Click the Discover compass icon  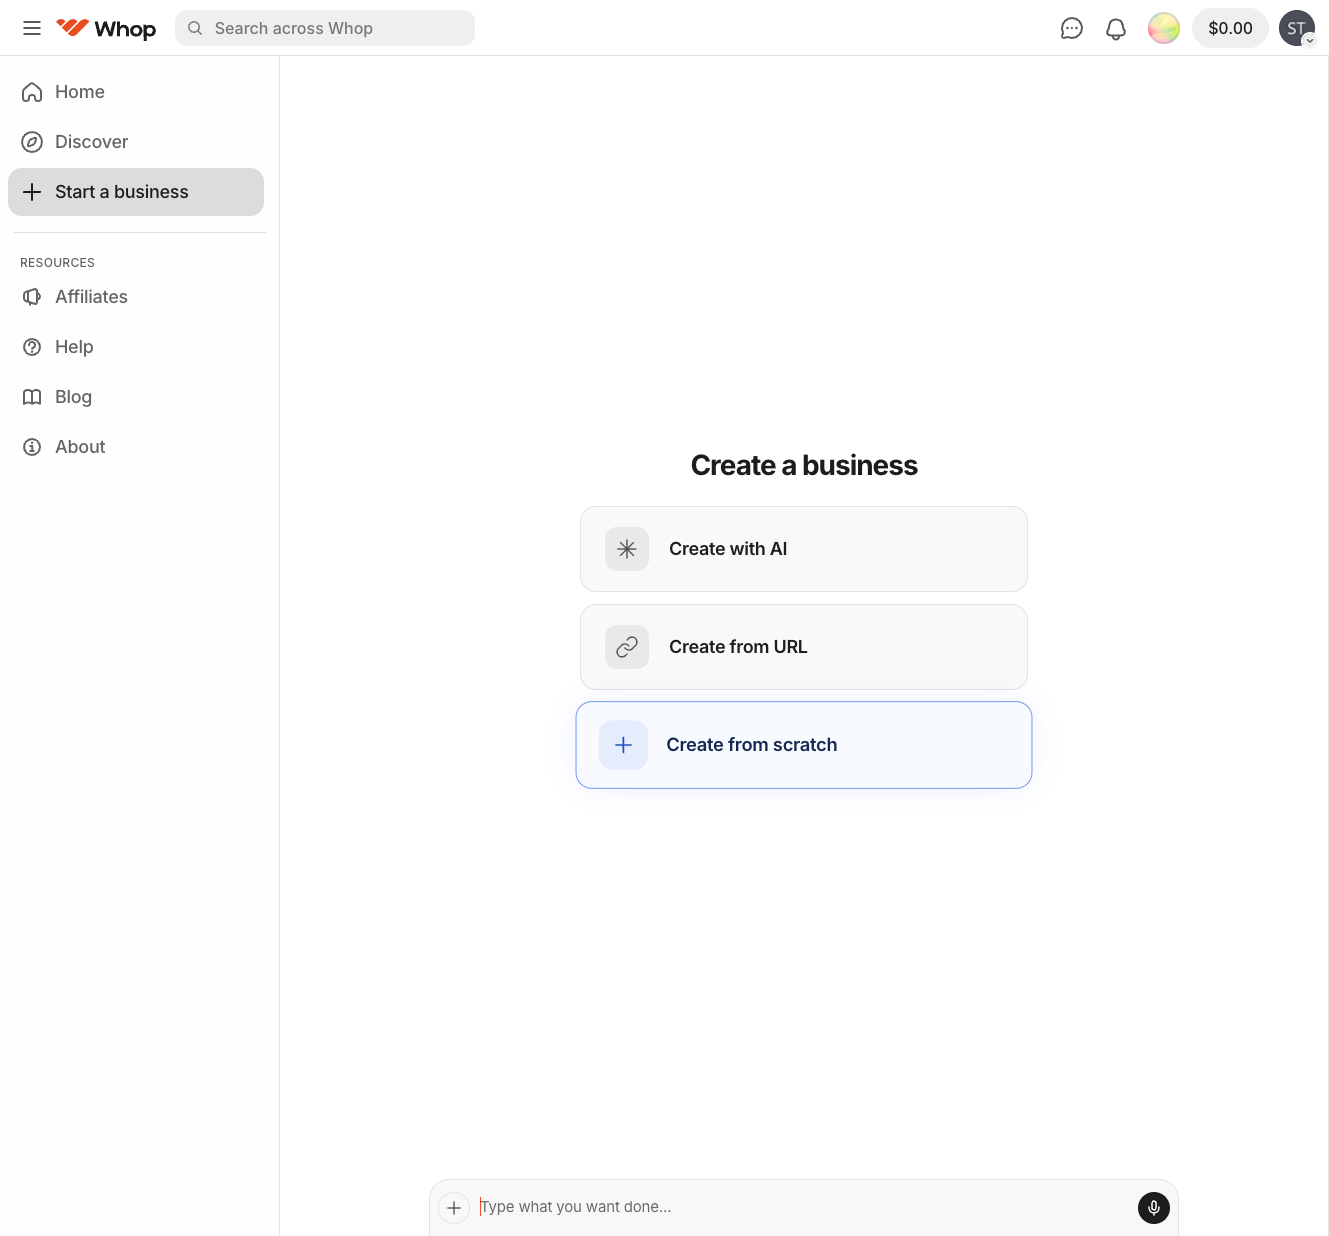pos(32,142)
